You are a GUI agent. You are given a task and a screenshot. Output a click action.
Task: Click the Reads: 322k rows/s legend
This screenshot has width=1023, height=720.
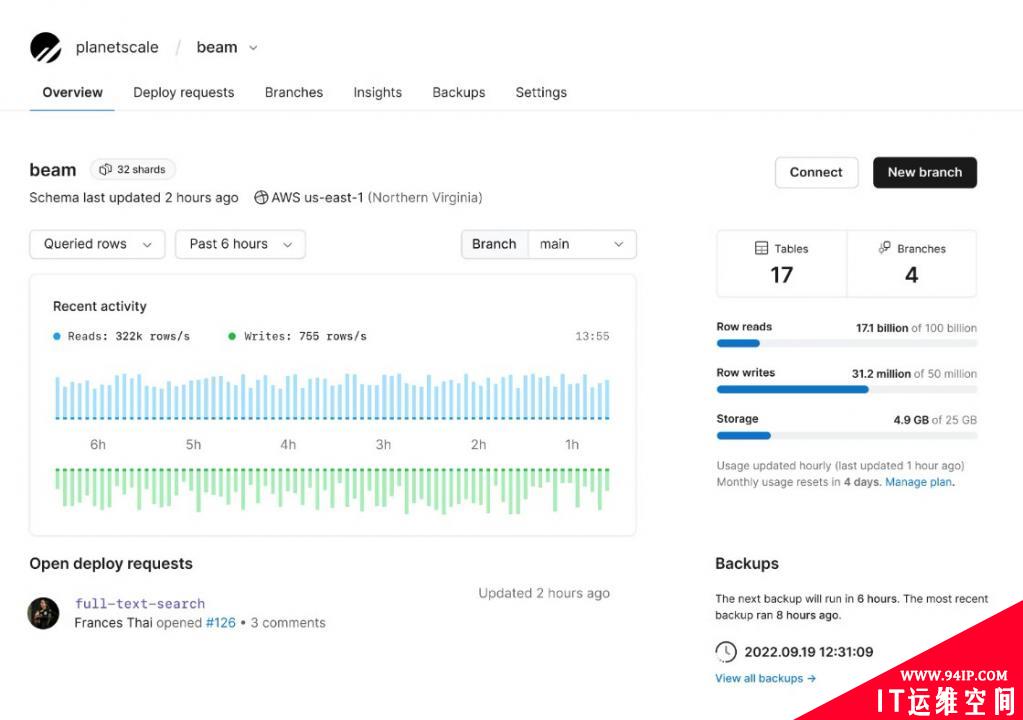coord(121,337)
